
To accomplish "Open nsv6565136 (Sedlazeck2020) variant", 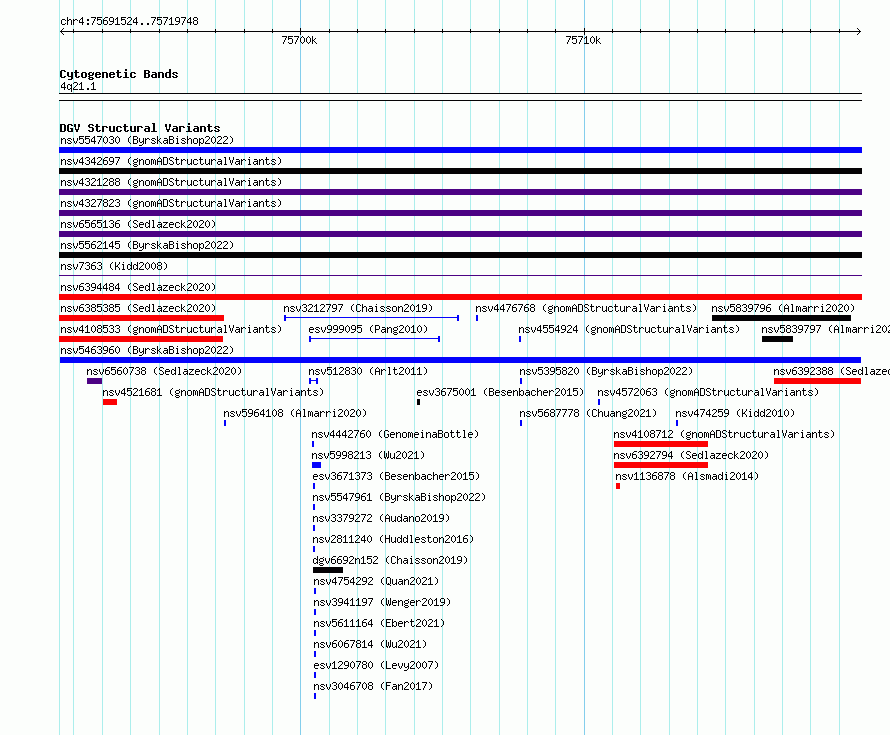I will click(138, 224).
